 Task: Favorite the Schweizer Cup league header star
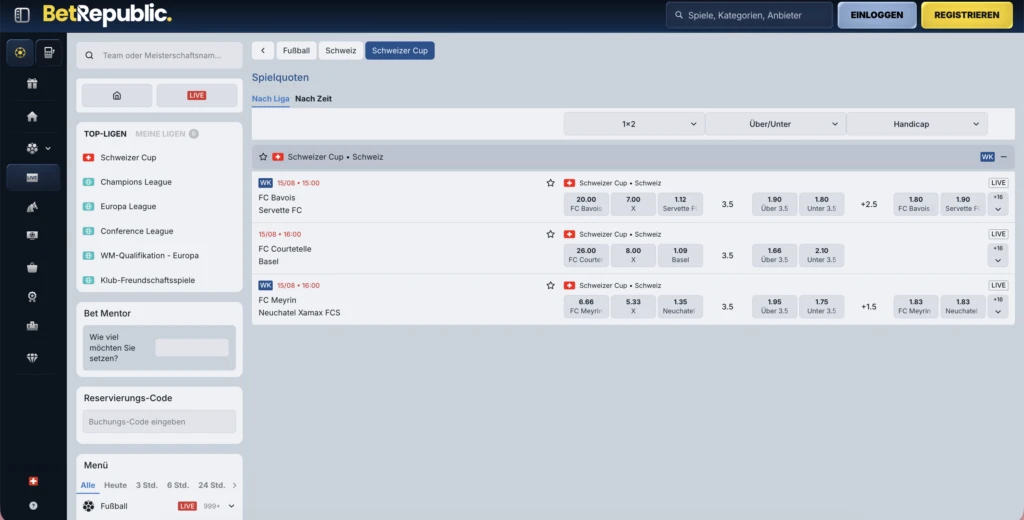pos(263,157)
